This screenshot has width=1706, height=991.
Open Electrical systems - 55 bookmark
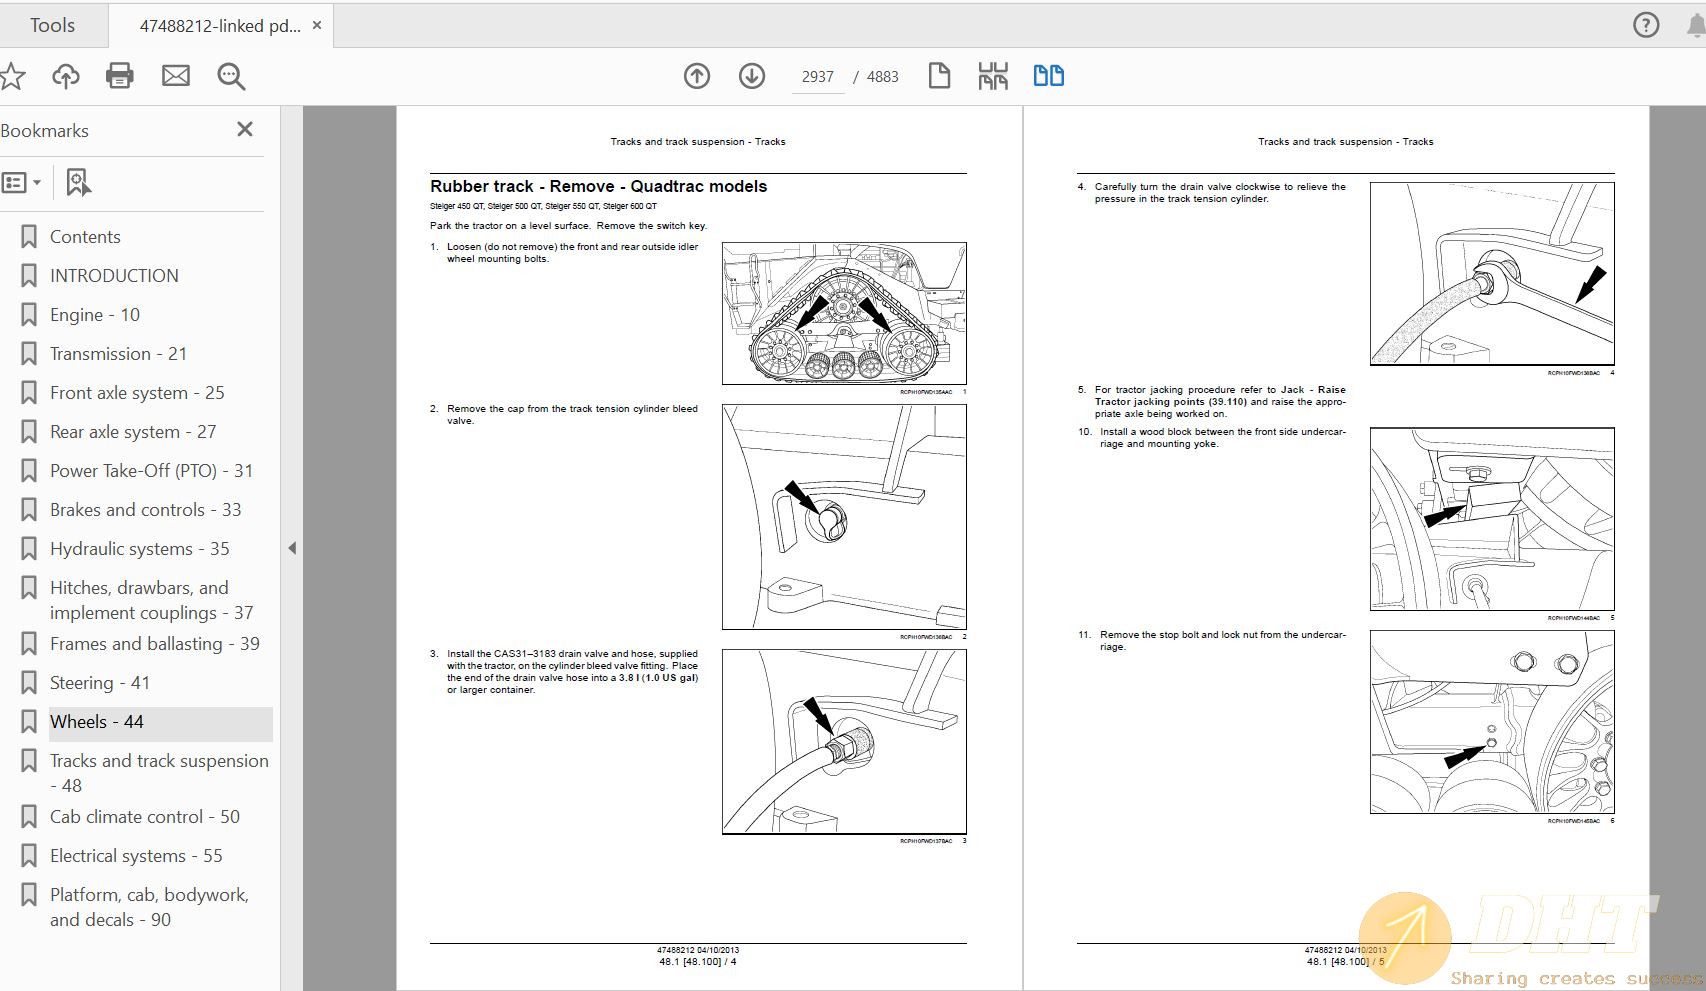[x=136, y=856]
